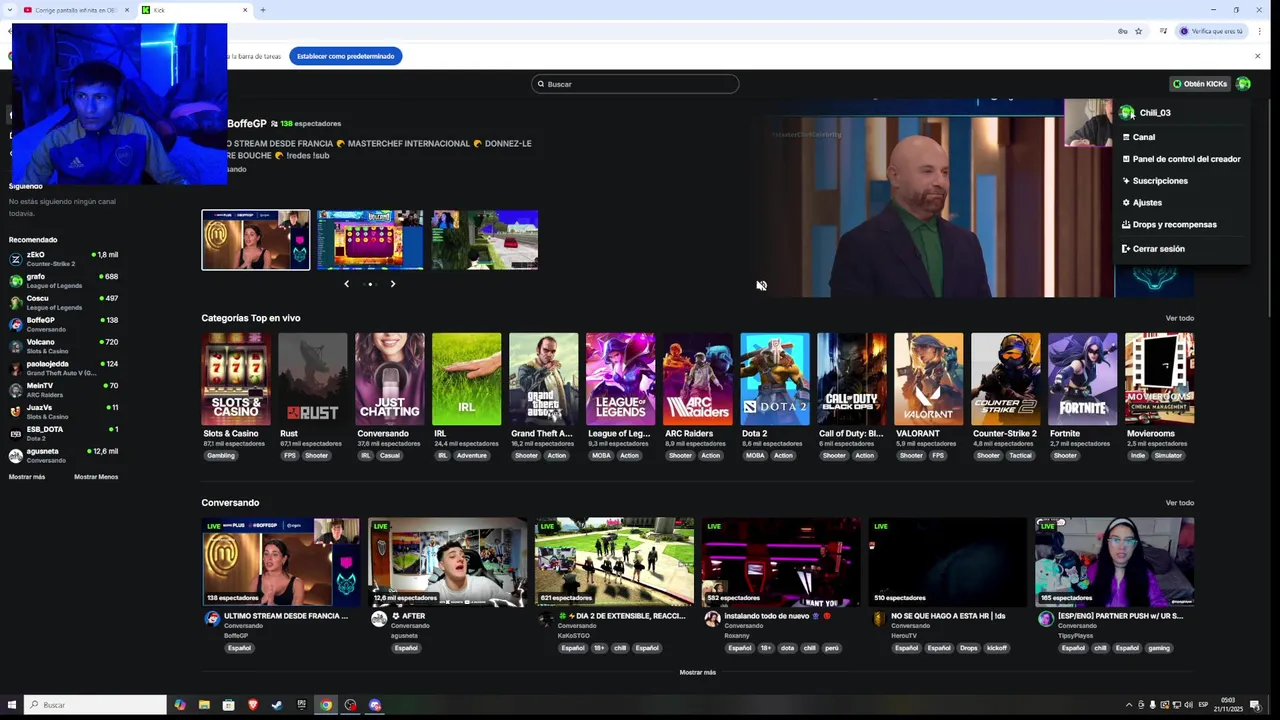The width and height of the screenshot is (1280, 720).
Task: Click Ver todo next to Categorías Top en vivo
Action: pyautogui.click(x=1180, y=318)
